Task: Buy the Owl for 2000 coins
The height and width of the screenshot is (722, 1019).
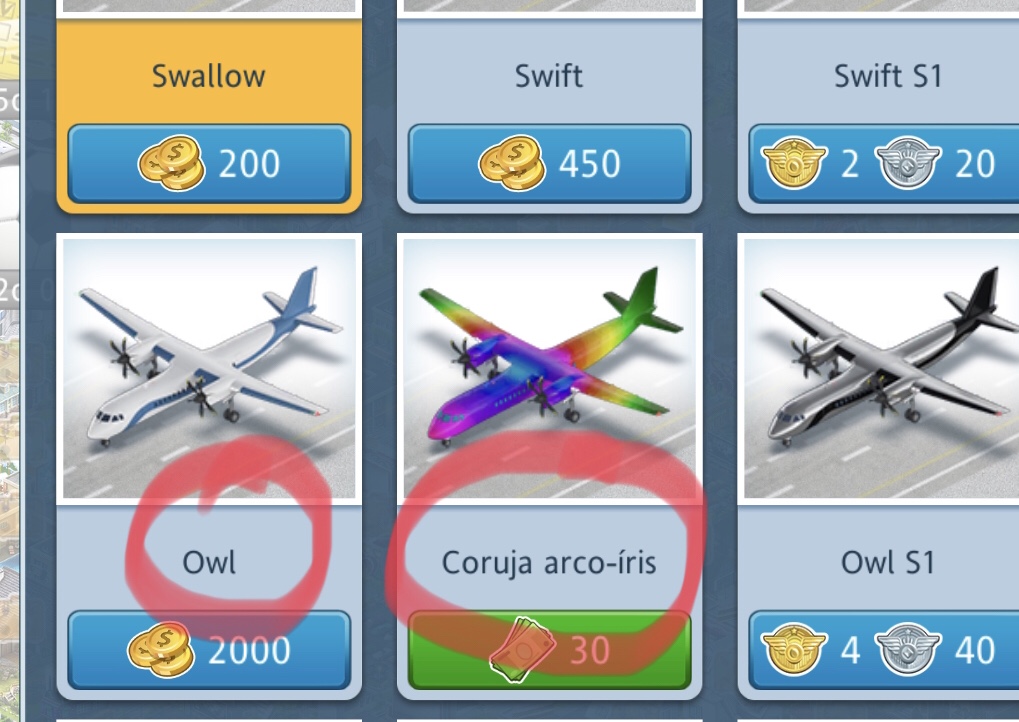Action: point(209,650)
